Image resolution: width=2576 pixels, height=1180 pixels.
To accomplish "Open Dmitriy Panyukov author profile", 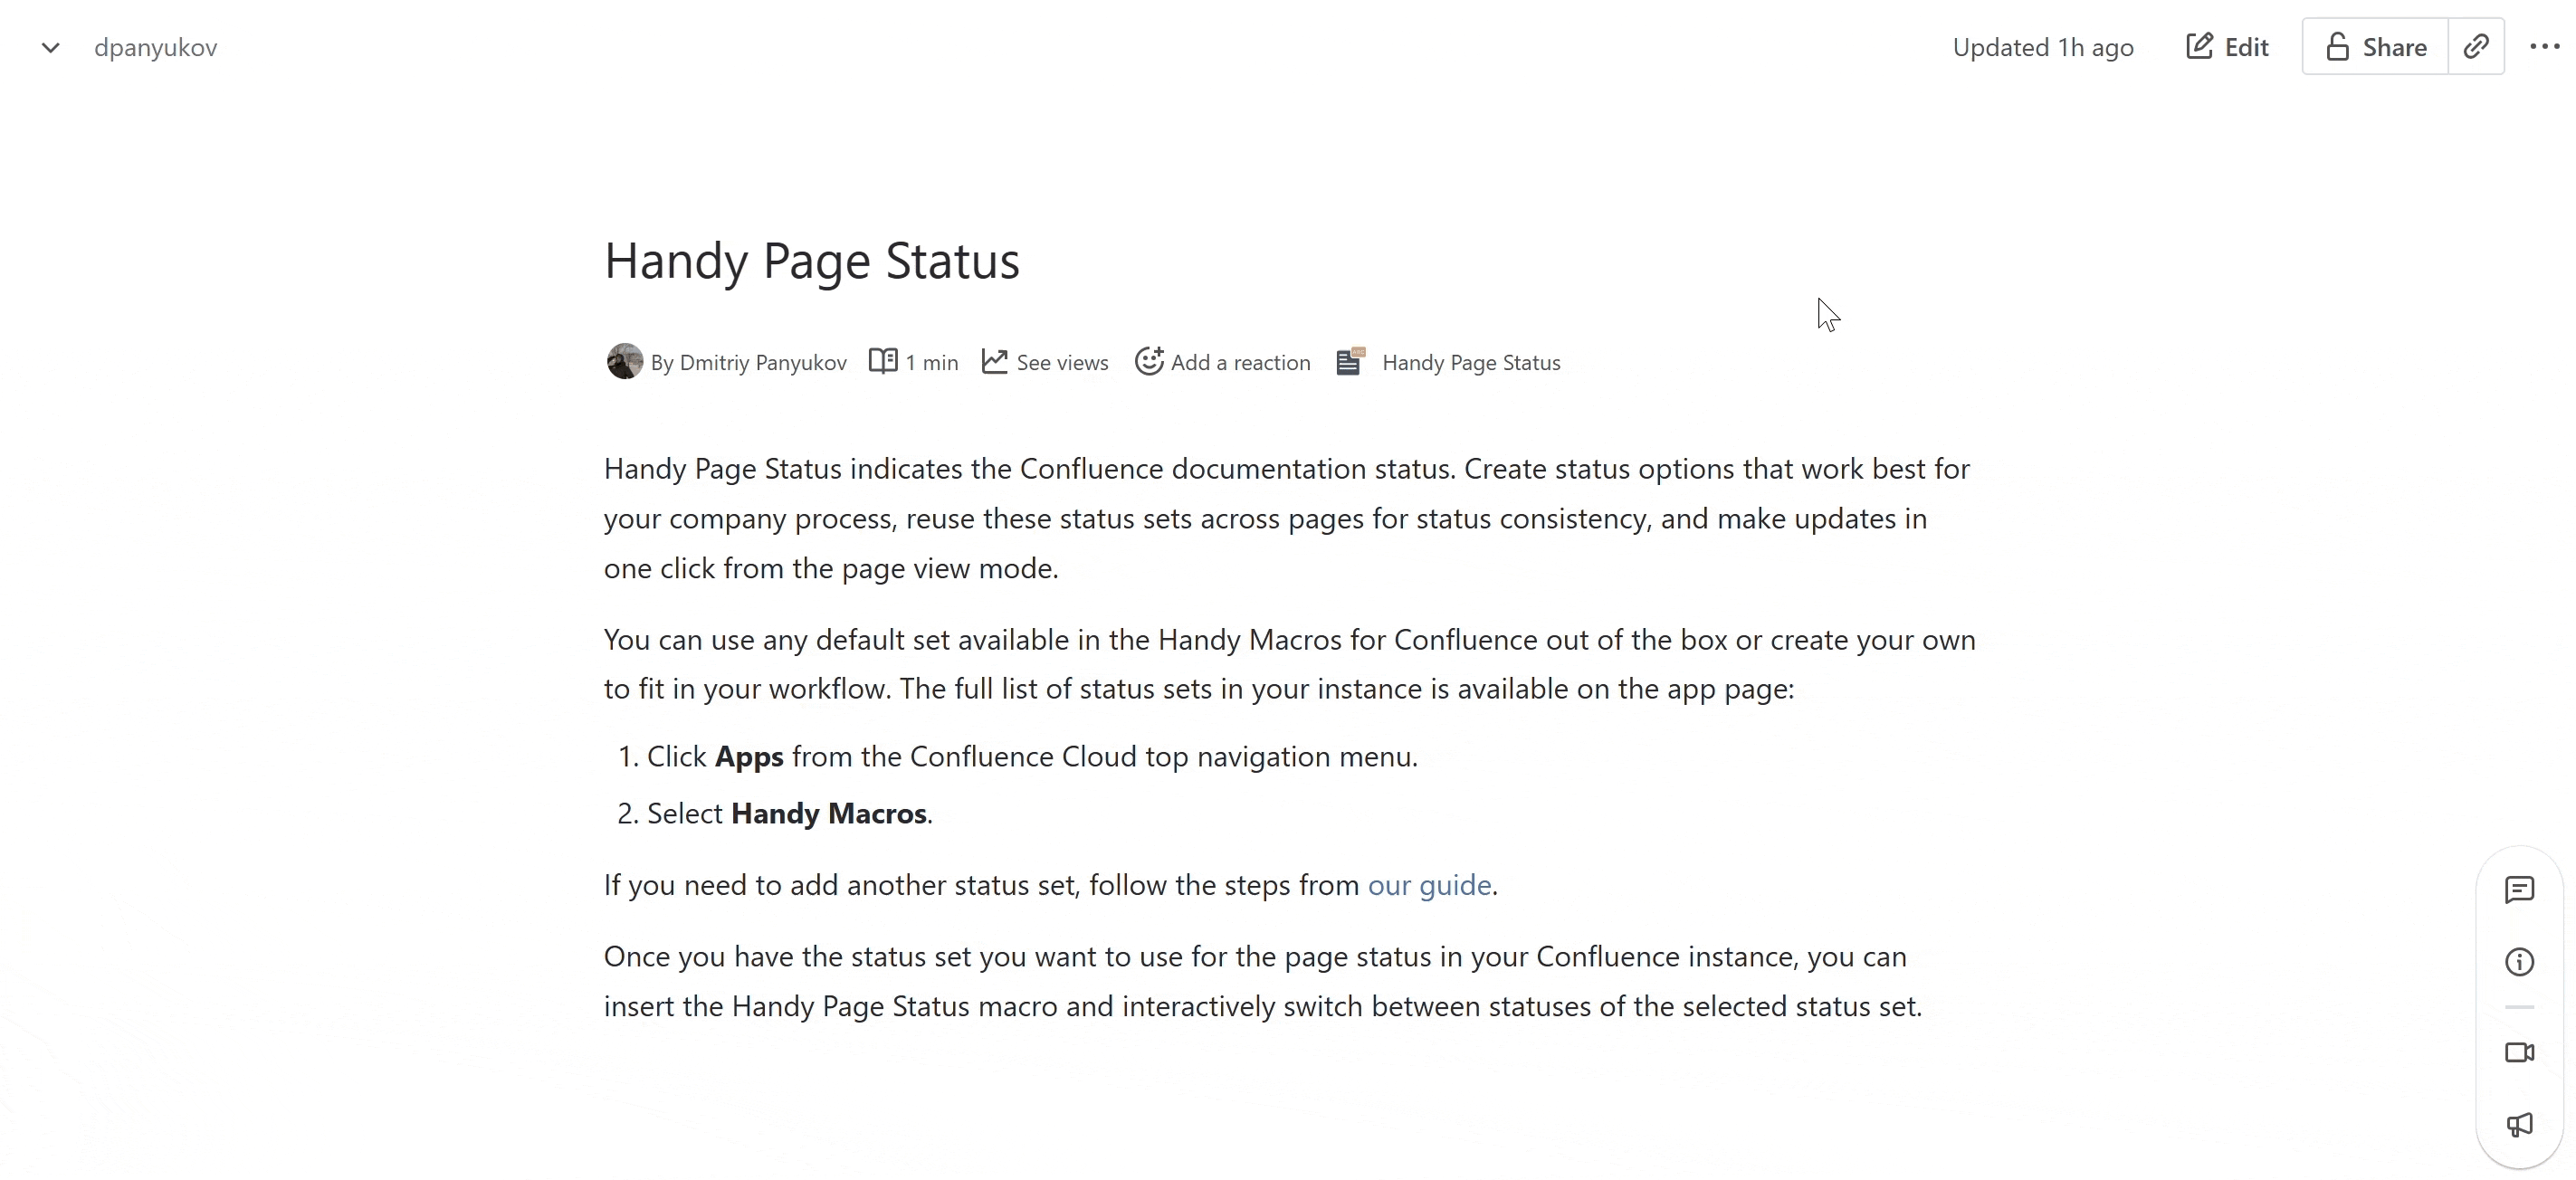I will click(762, 363).
